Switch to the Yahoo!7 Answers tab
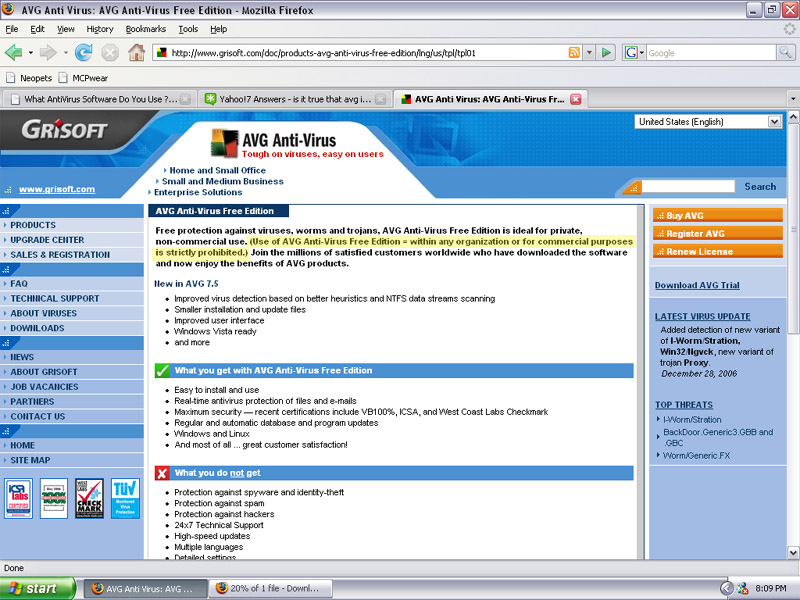The image size is (800, 600). [x=294, y=99]
